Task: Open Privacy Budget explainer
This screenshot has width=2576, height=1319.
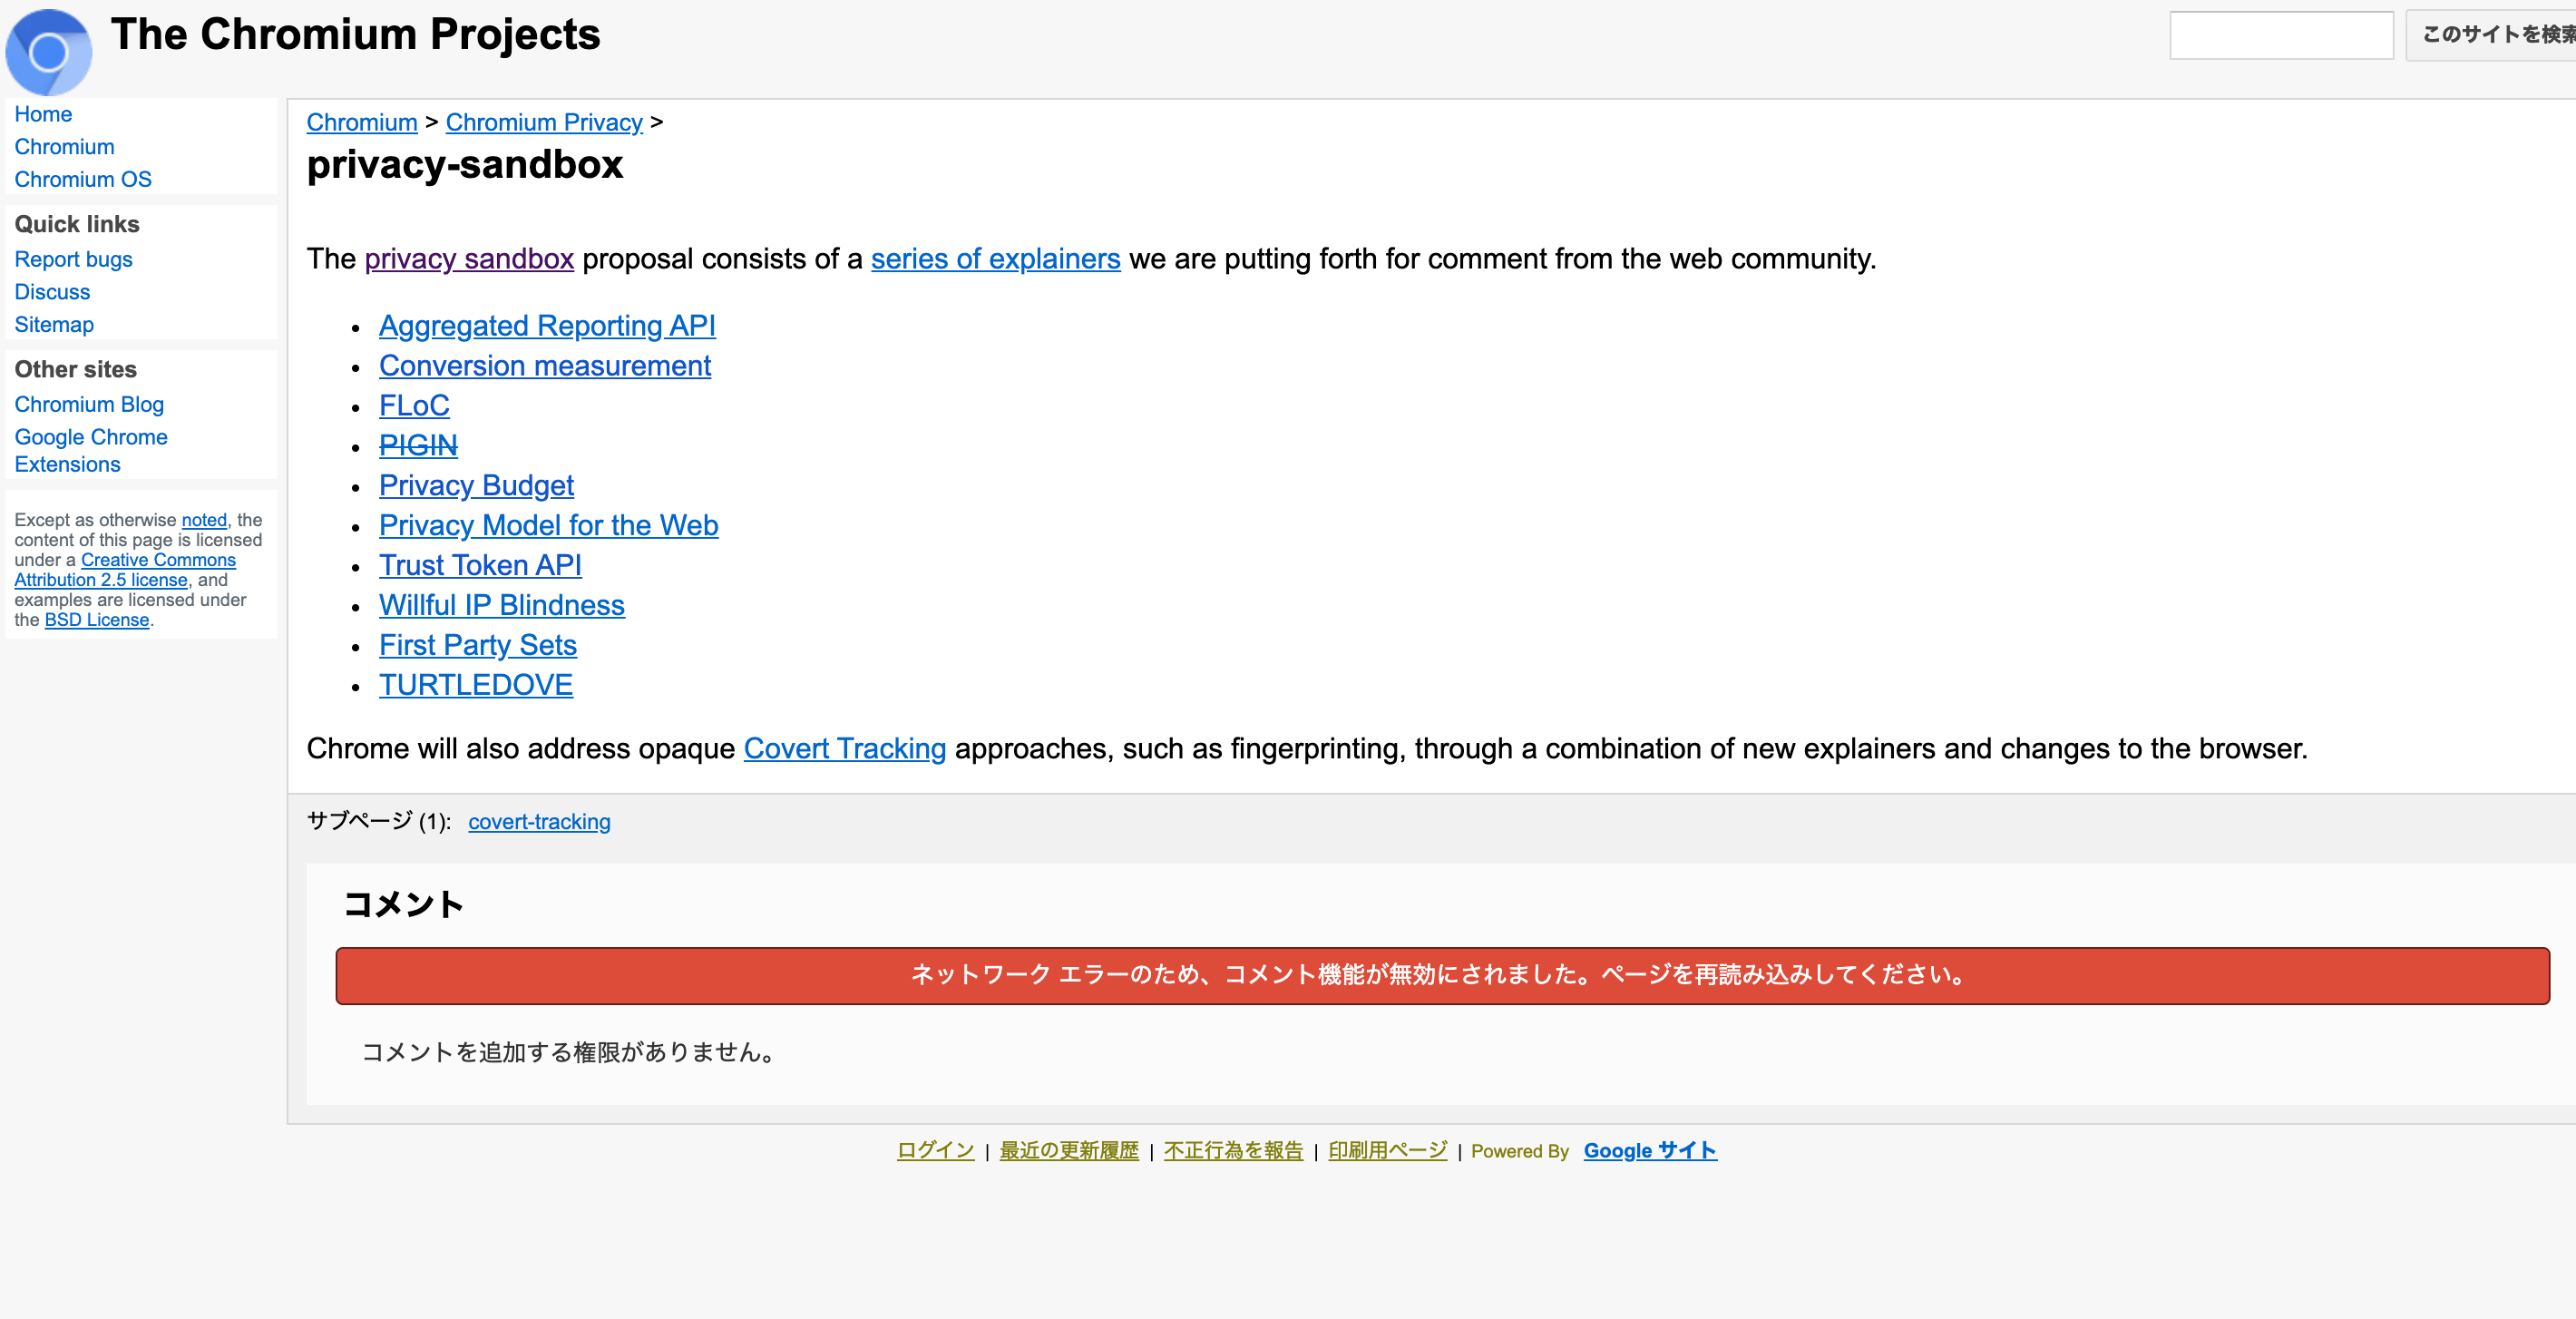Action: coord(476,485)
